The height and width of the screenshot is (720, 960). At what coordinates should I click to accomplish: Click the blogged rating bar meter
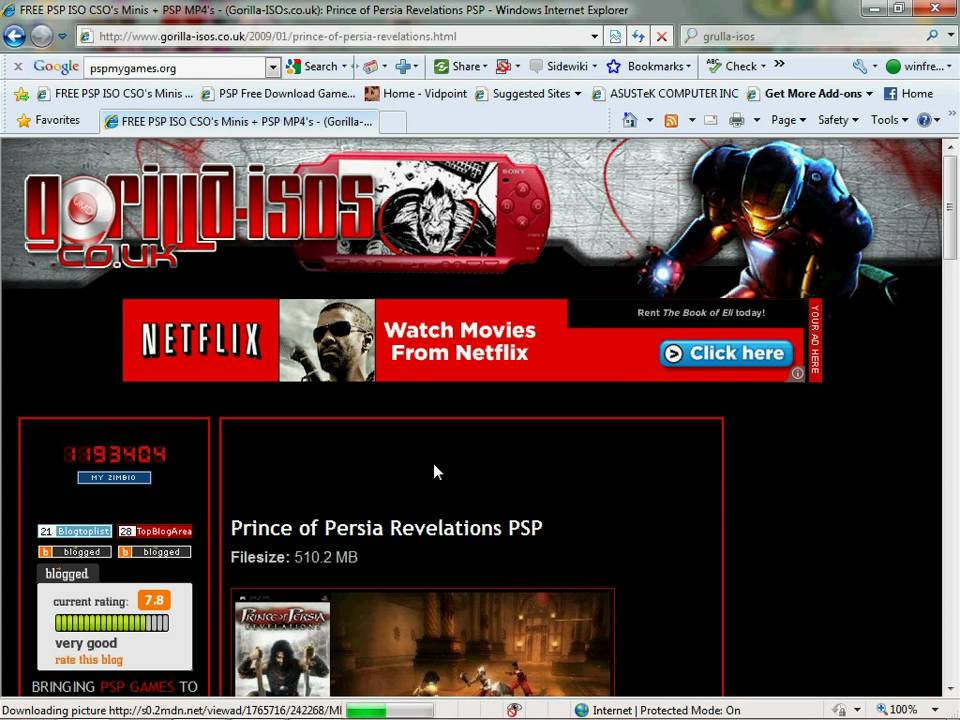[x=111, y=623]
